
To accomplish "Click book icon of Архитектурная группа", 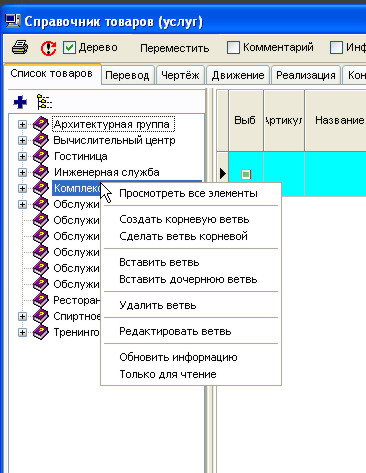I will [x=41, y=124].
